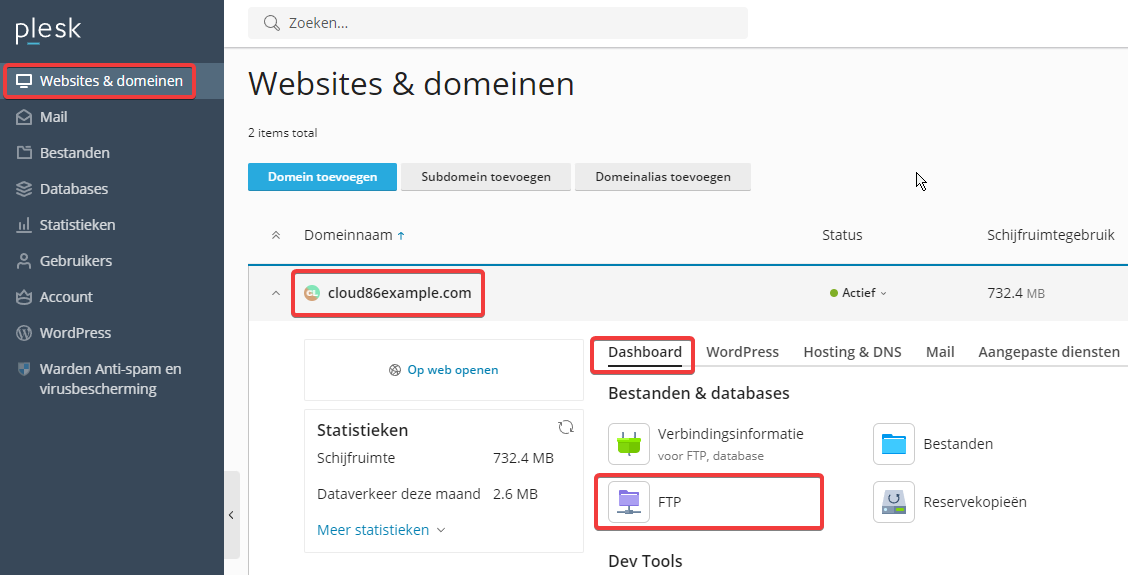Viewport: 1128px width, 575px height.
Task: Switch to the Hosting & DNS tab
Action: click(852, 352)
